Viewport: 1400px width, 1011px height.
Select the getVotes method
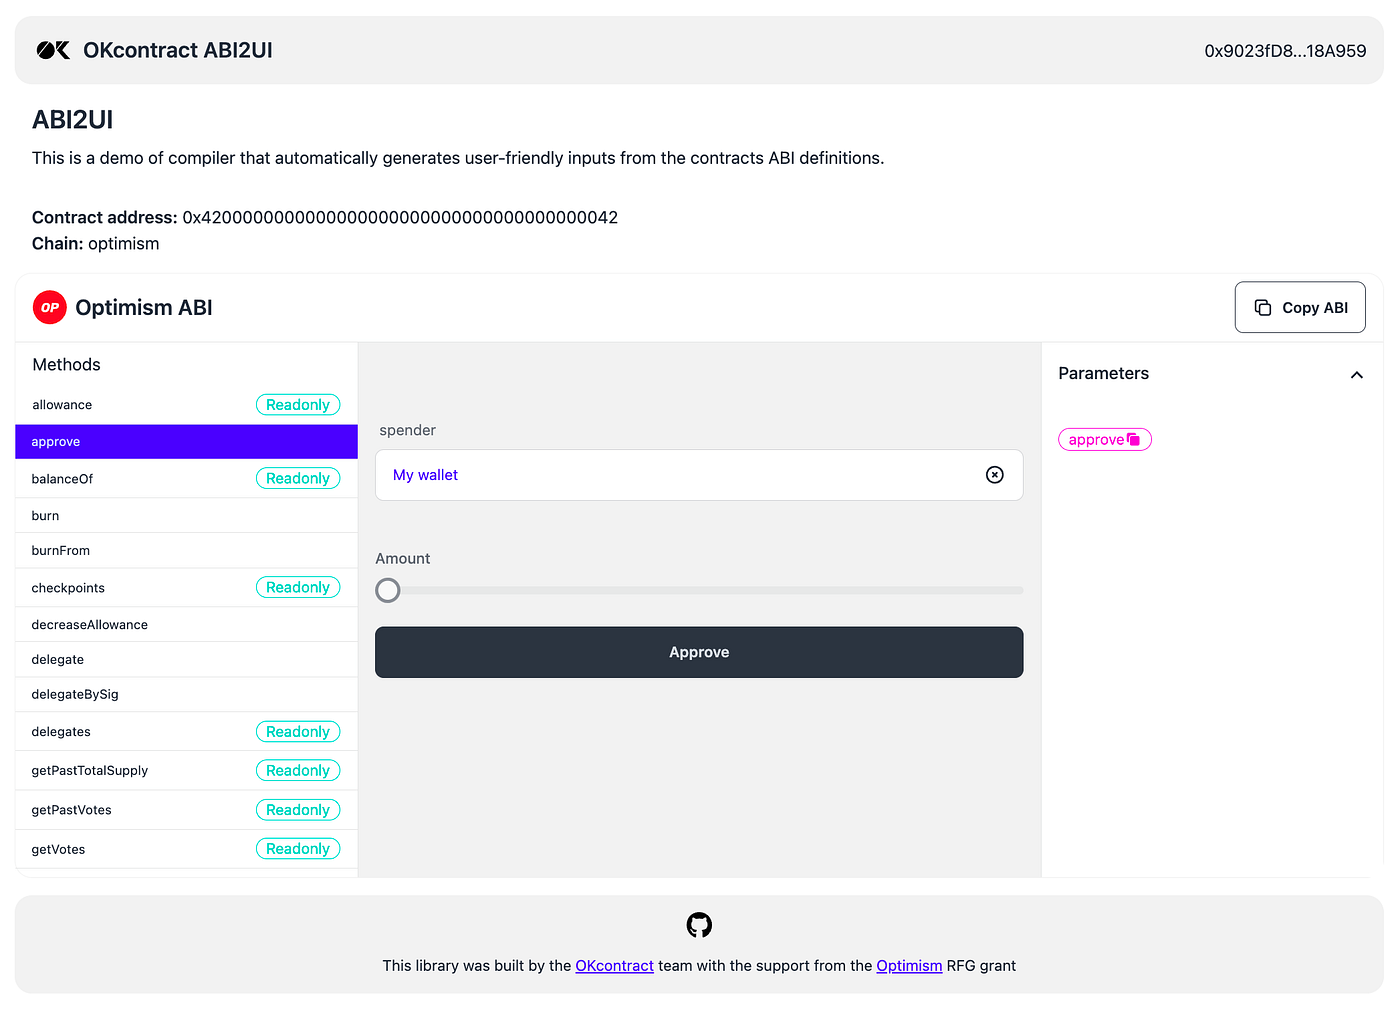[186, 849]
